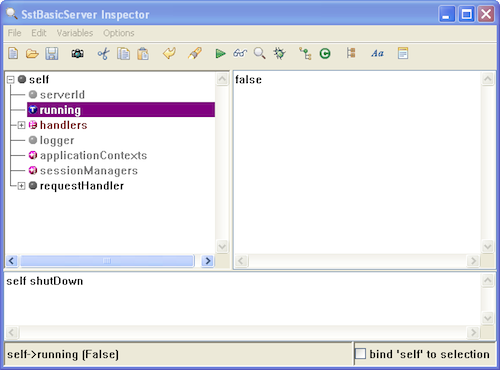500x370 pixels.
Task: Select the handlers variable label
Action: [x=64, y=125]
